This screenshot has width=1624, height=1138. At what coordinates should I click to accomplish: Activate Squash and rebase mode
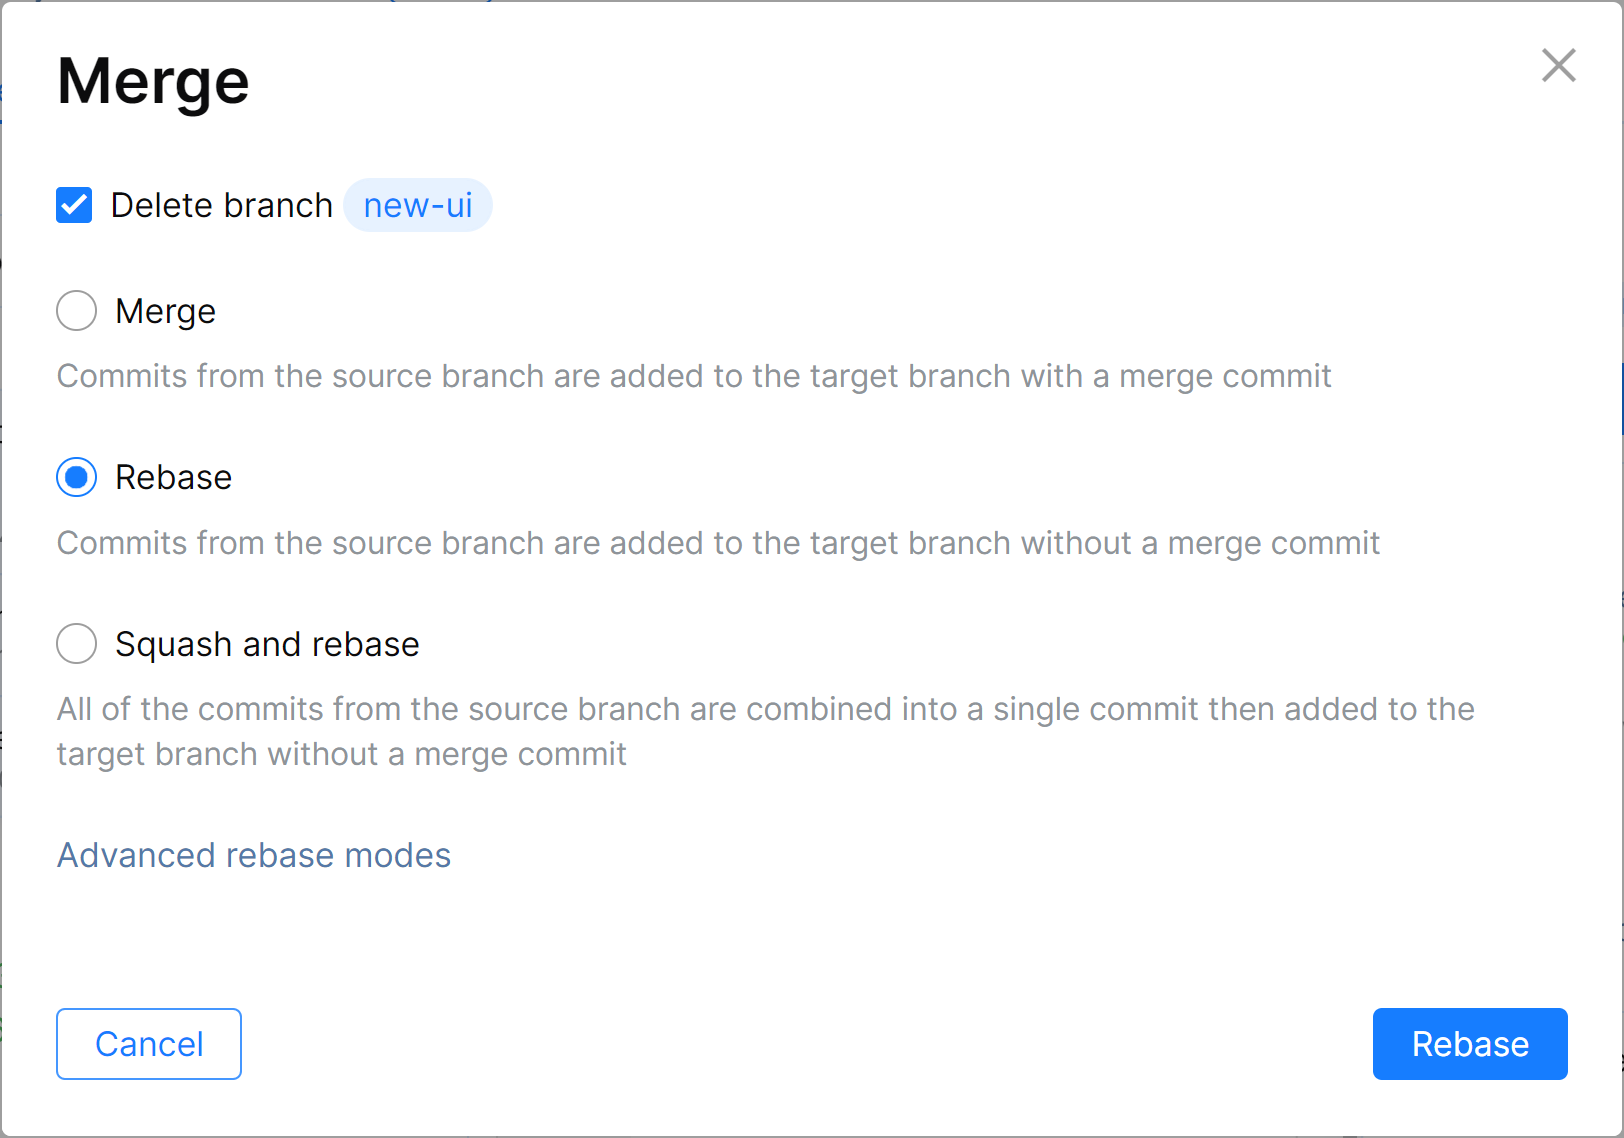point(76,644)
